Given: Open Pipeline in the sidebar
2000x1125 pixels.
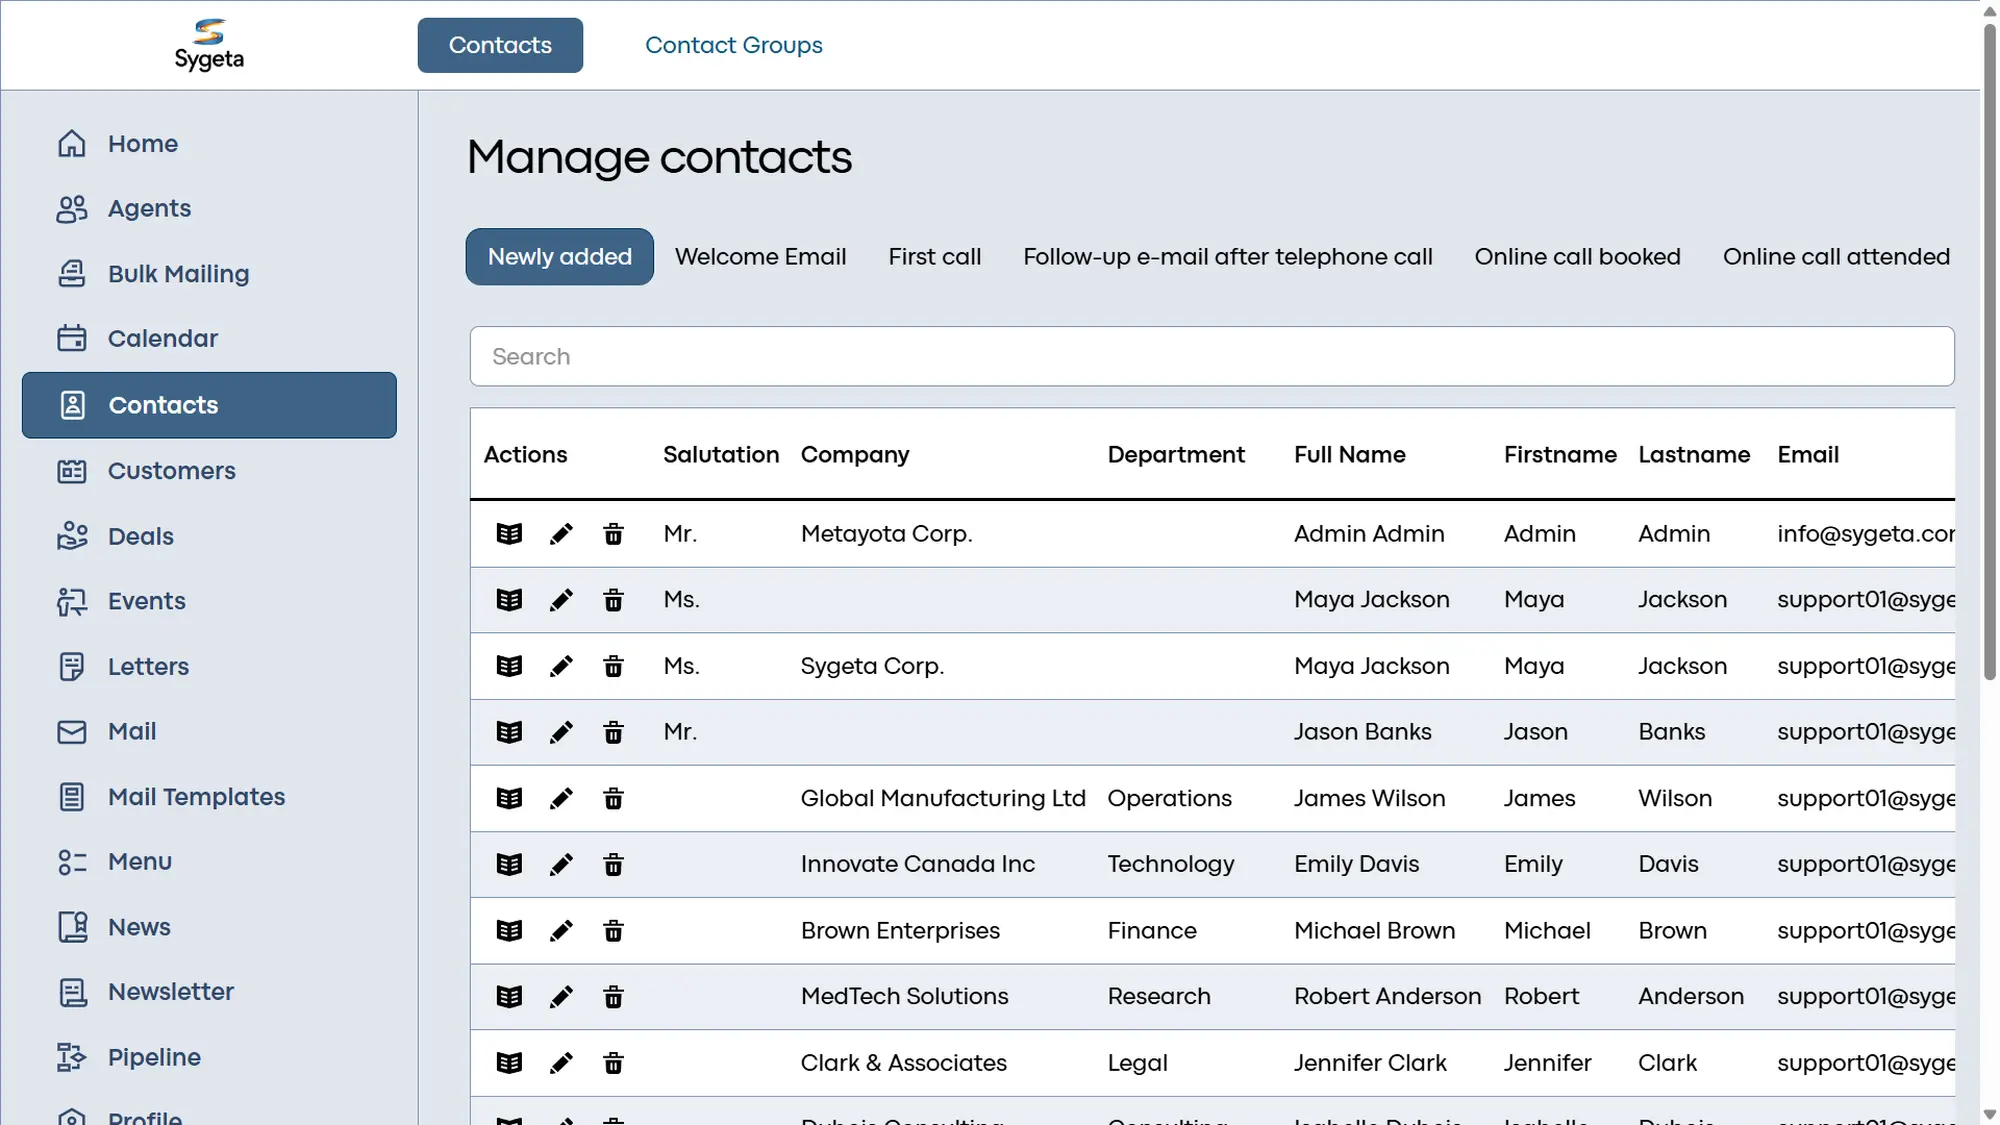Looking at the screenshot, I should 209,1057.
